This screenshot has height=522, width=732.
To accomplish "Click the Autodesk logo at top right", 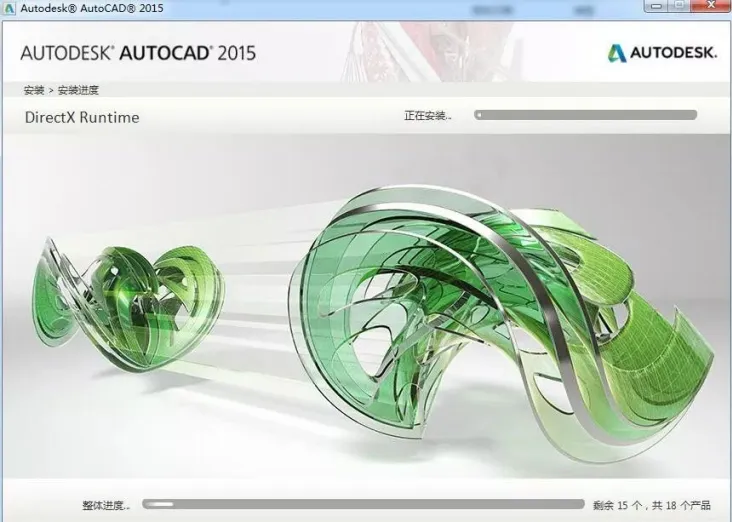I will coord(662,53).
